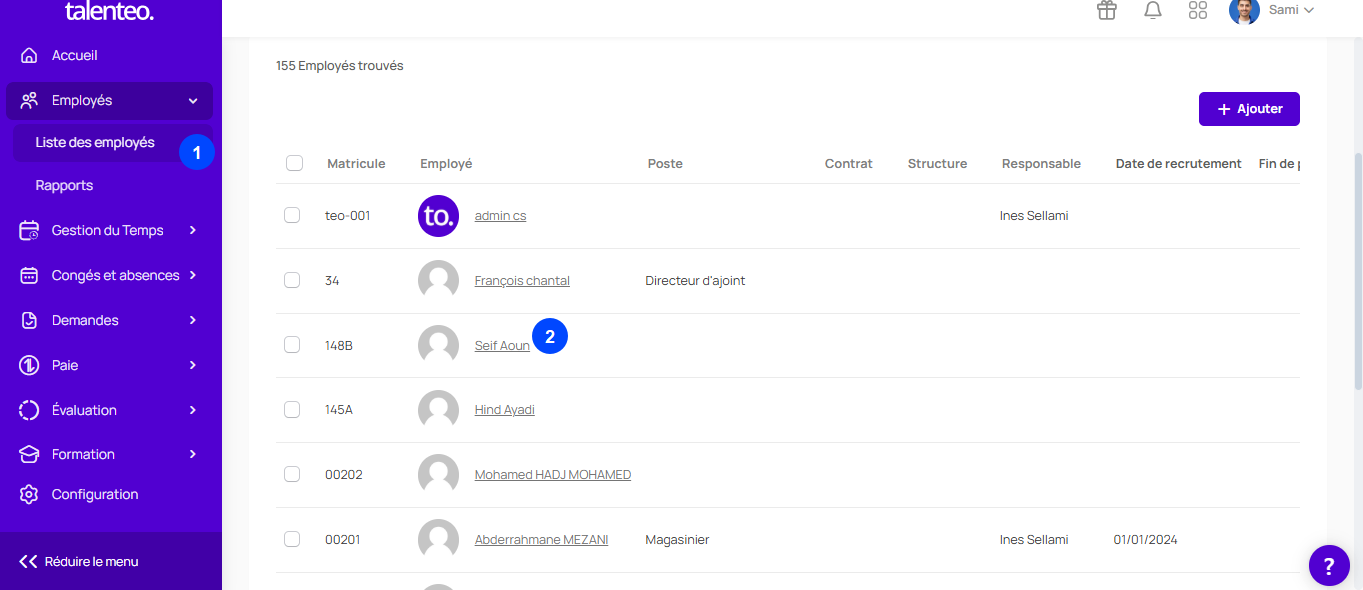The width and height of the screenshot is (1363, 590).
Task: Click the gift icon in top bar
Action: point(1106,11)
